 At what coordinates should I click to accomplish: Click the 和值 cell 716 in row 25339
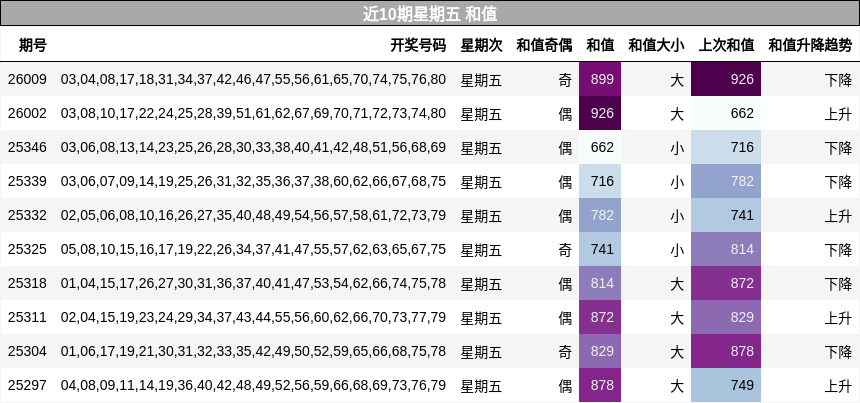(x=600, y=181)
